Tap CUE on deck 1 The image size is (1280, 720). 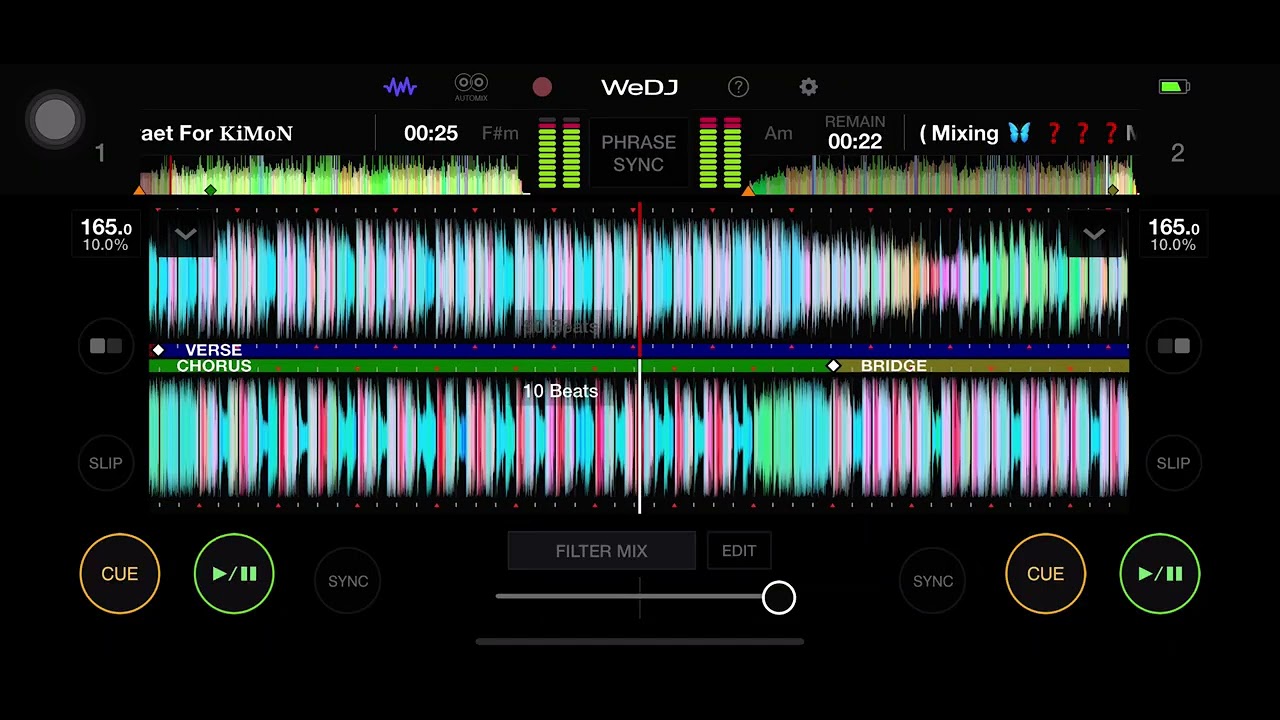[120, 574]
